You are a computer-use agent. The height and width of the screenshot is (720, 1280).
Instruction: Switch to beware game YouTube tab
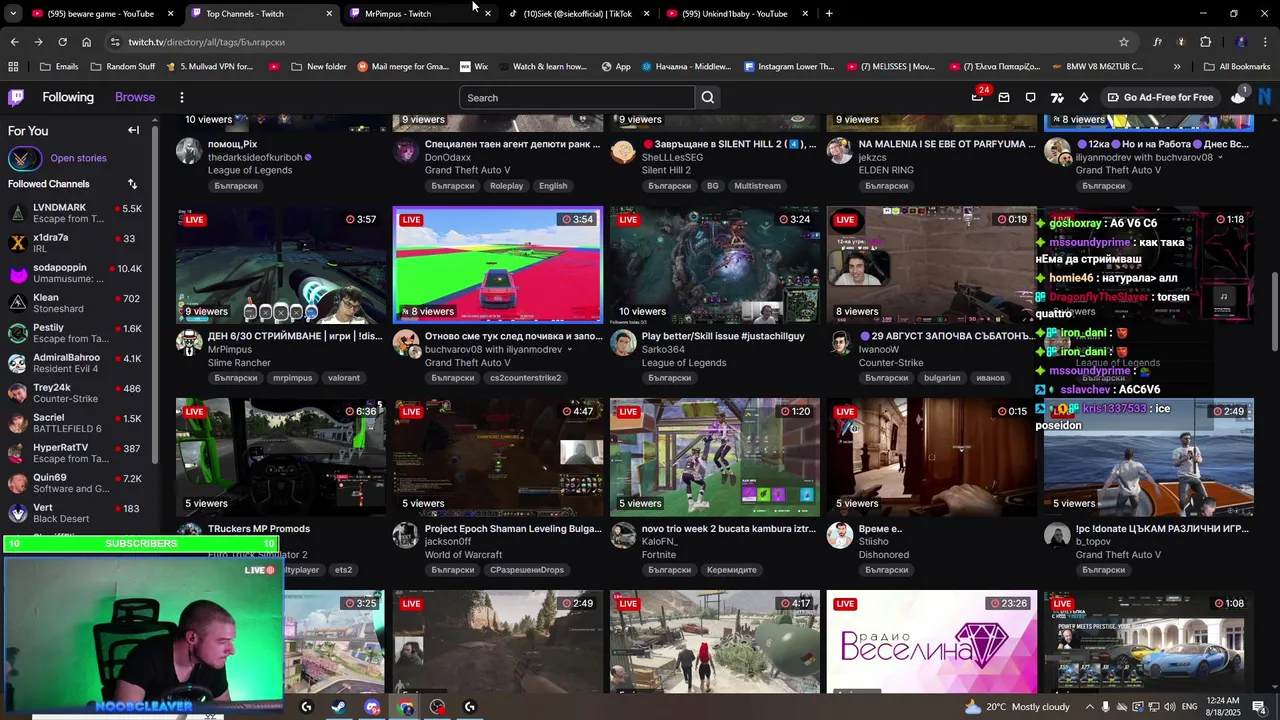pyautogui.click(x=101, y=14)
